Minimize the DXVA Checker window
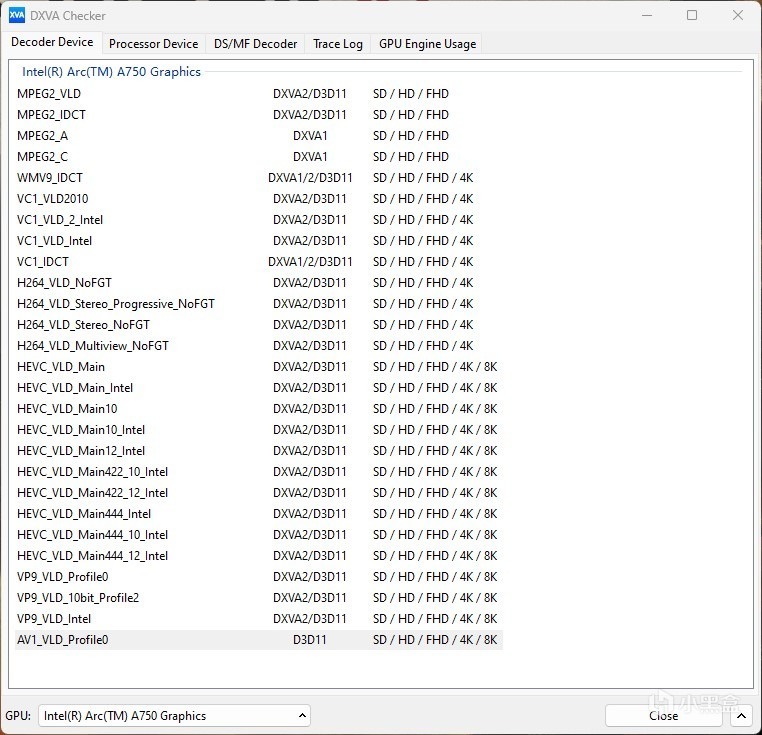Viewport: 762px width, 735px height. coord(647,16)
